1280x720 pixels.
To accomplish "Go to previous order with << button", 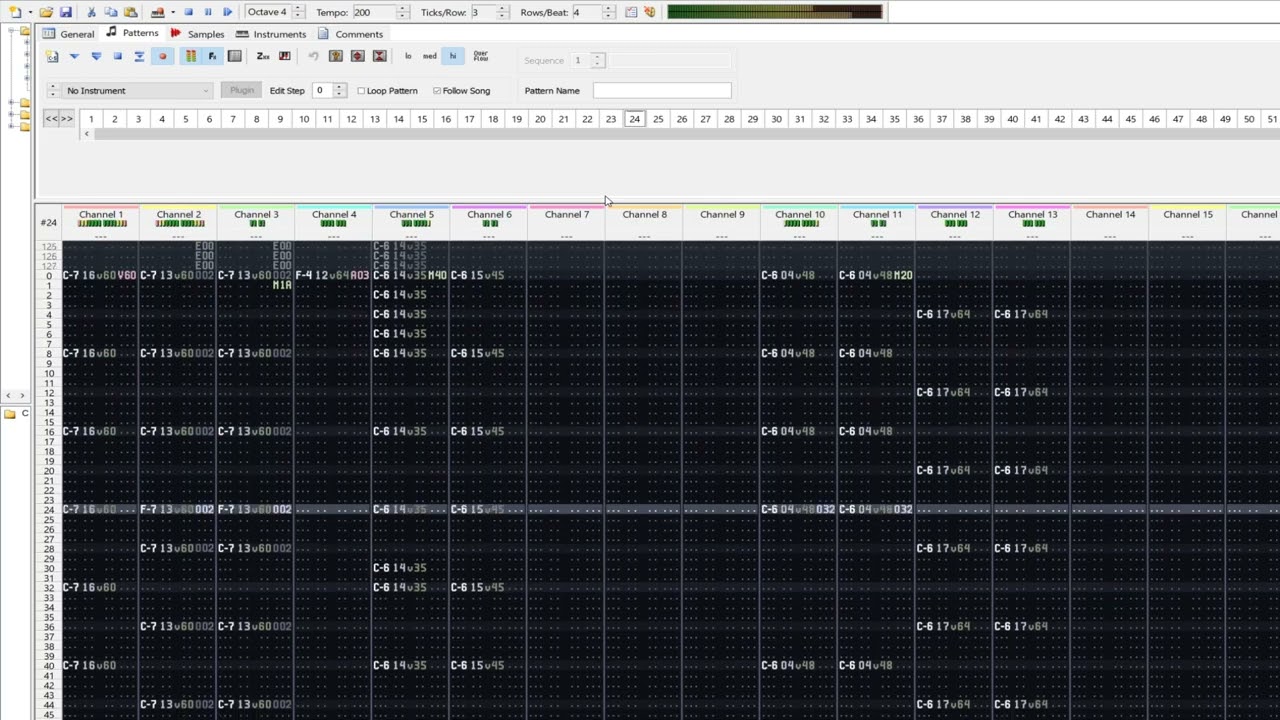I will tap(51, 119).
